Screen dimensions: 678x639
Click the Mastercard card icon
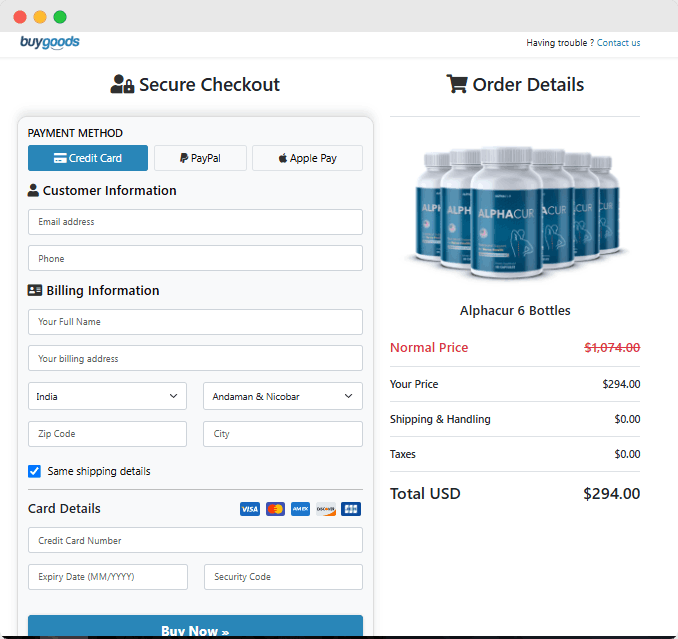click(x=275, y=509)
